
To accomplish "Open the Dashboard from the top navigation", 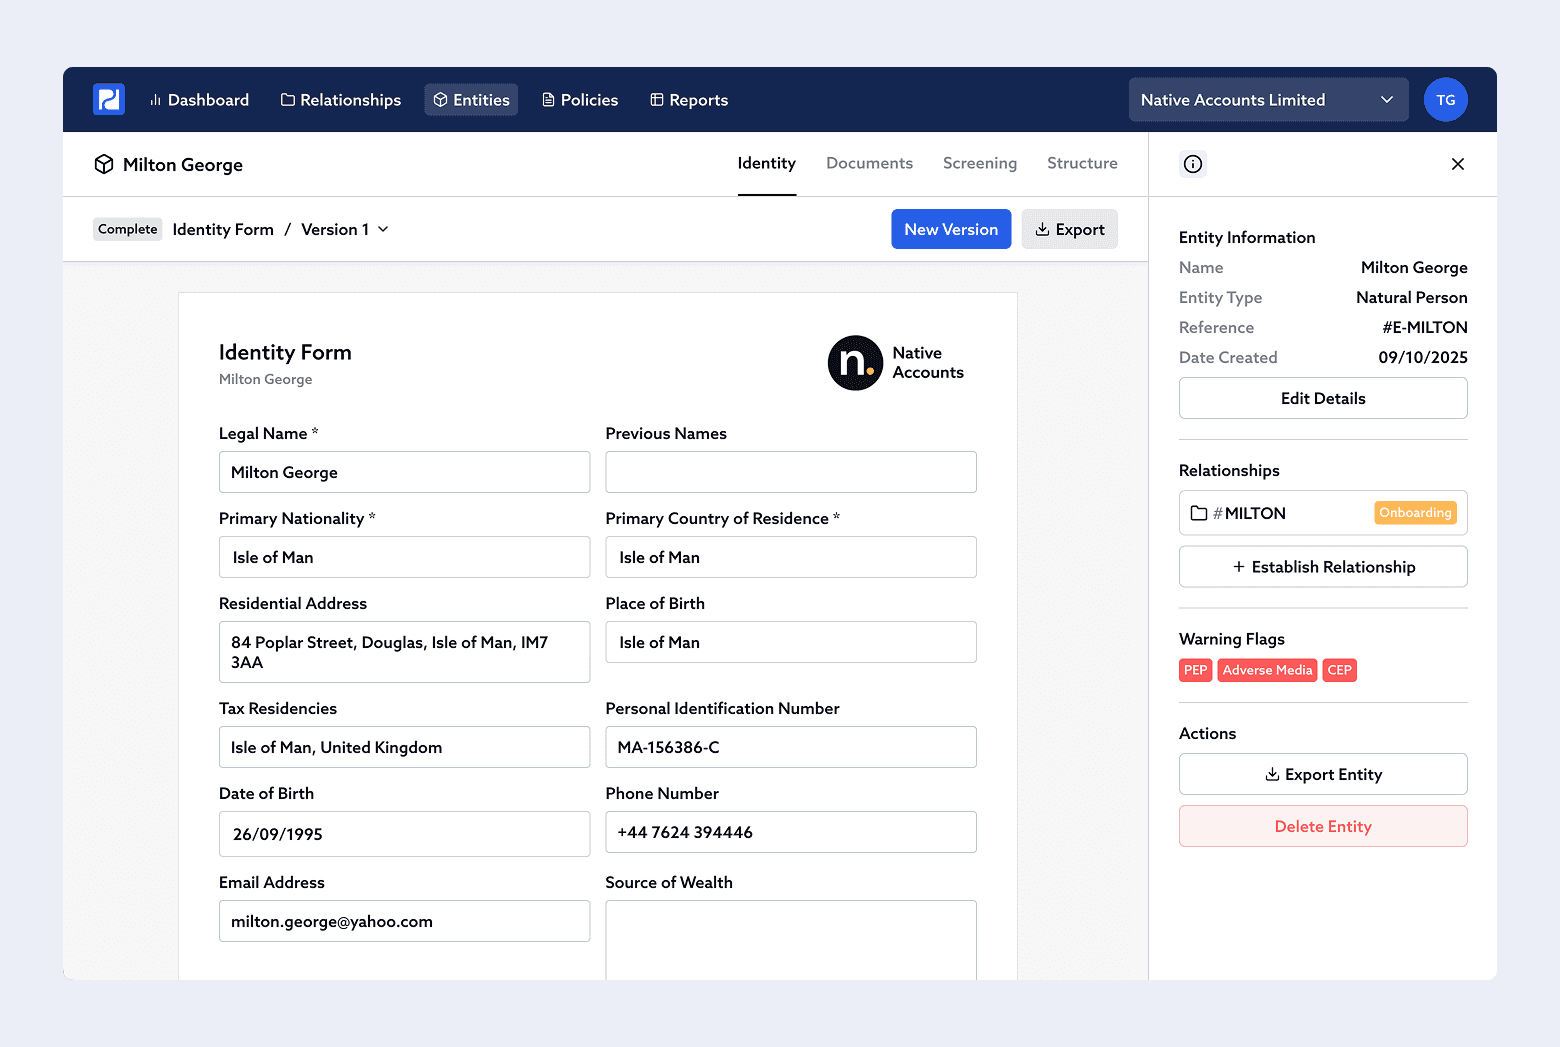I will (199, 99).
